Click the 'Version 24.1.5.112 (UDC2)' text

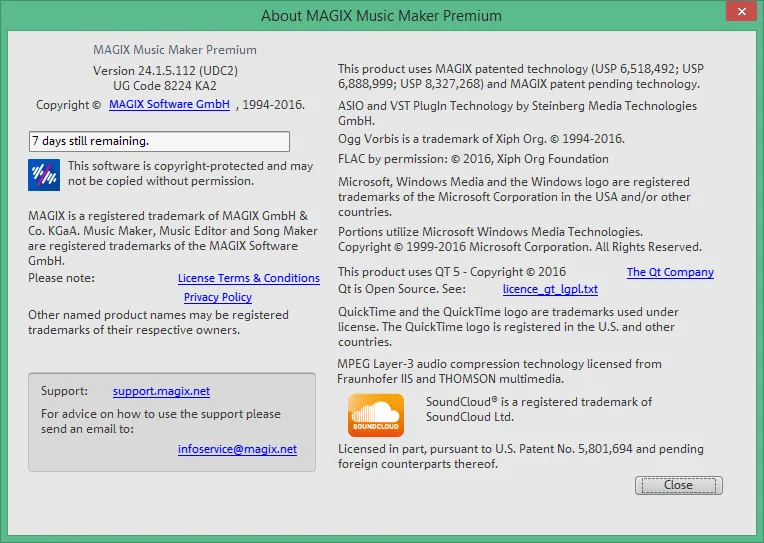pos(166,71)
